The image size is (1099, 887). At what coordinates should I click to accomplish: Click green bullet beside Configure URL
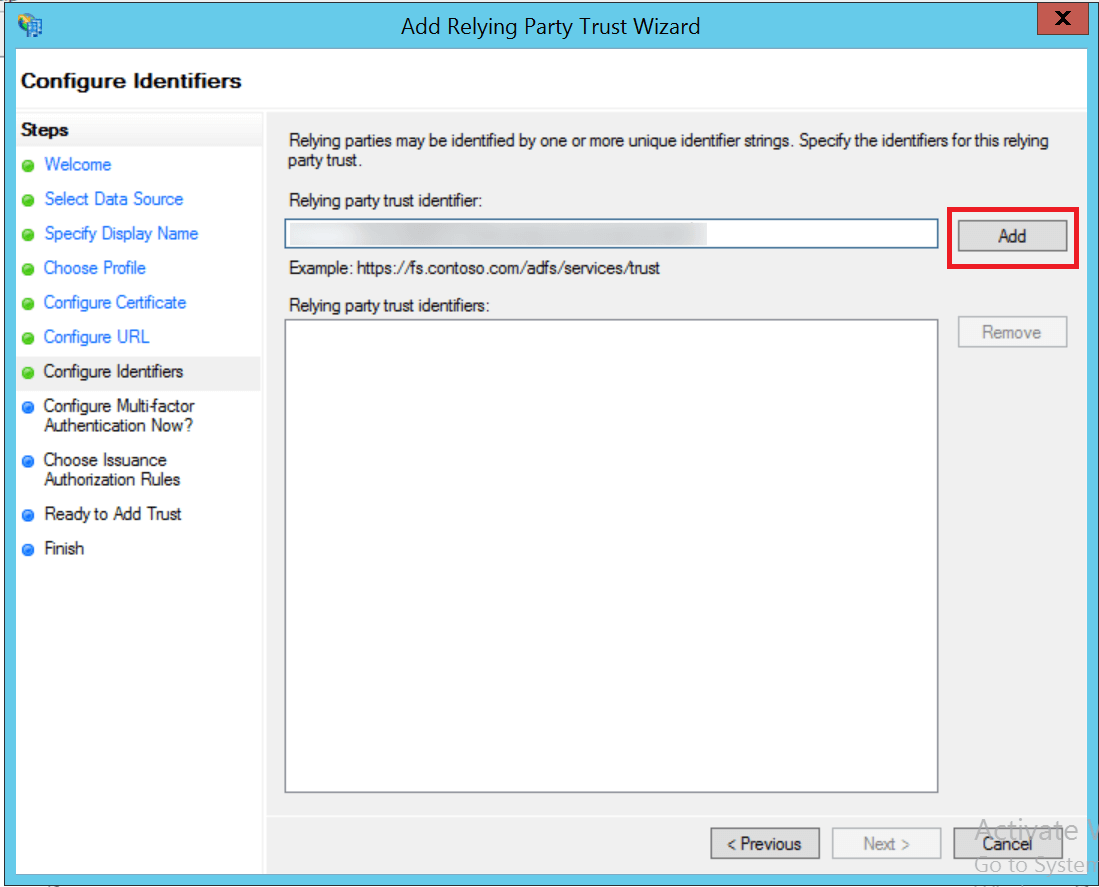tap(28, 338)
